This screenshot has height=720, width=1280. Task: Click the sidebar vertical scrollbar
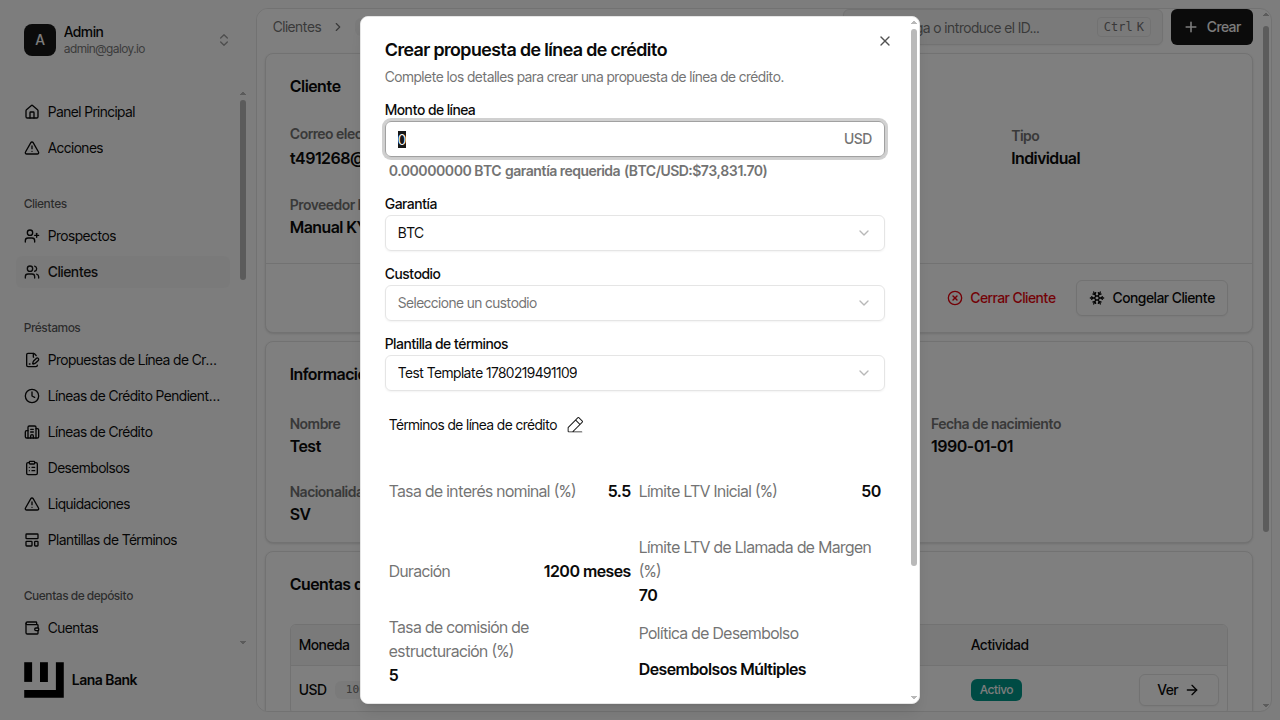(243, 190)
